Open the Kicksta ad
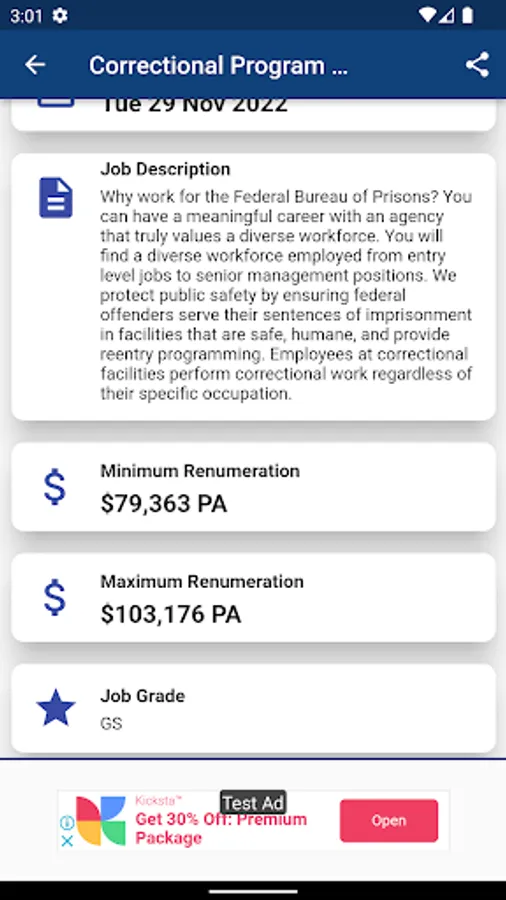This screenshot has width=506, height=900. pyautogui.click(x=388, y=821)
